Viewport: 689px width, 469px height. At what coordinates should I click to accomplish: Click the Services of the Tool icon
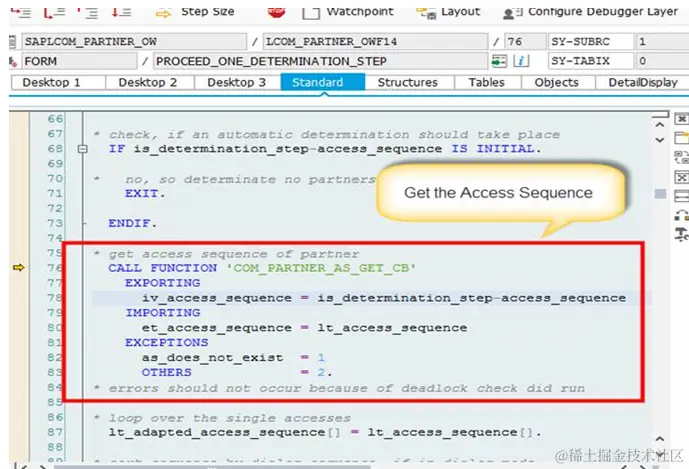tap(681, 234)
